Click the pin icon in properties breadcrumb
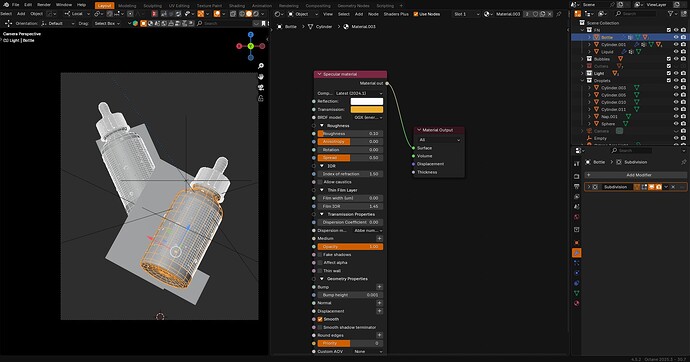690x362 pixels. (683, 162)
